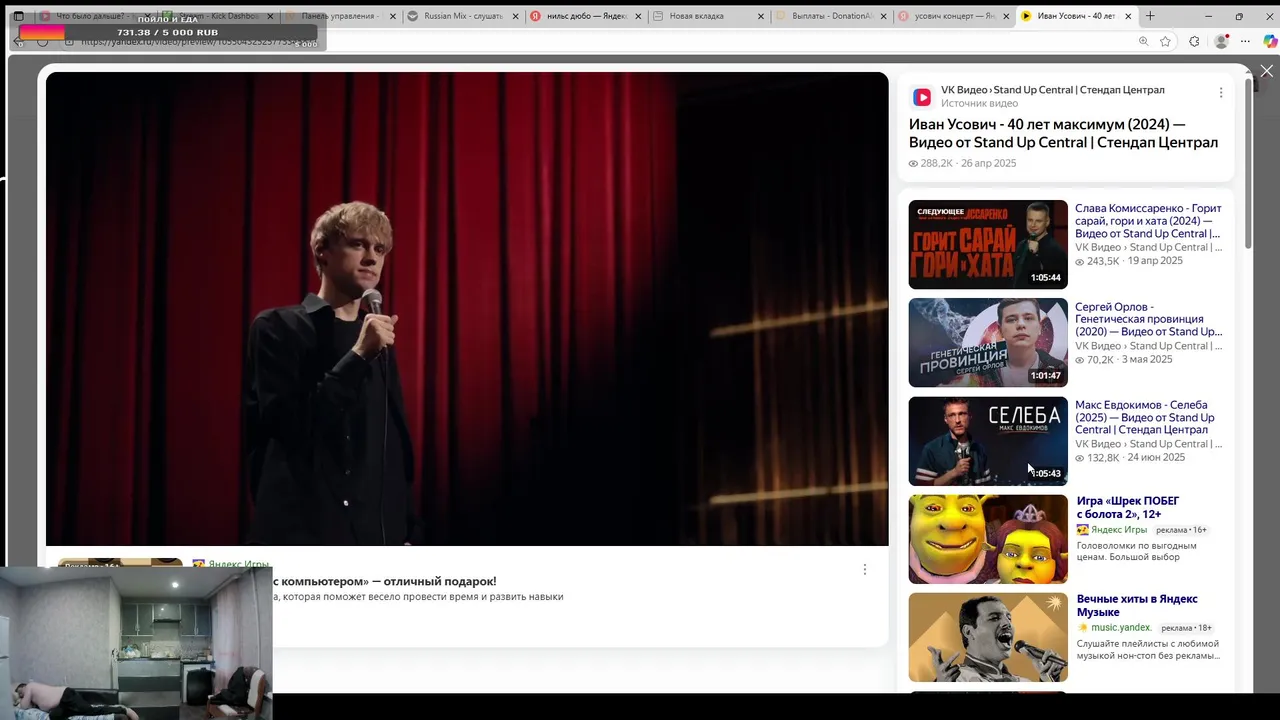Viewport: 1280px width, 720px height.
Task: Close the video preview overlay with X
Action: coord(1266,71)
